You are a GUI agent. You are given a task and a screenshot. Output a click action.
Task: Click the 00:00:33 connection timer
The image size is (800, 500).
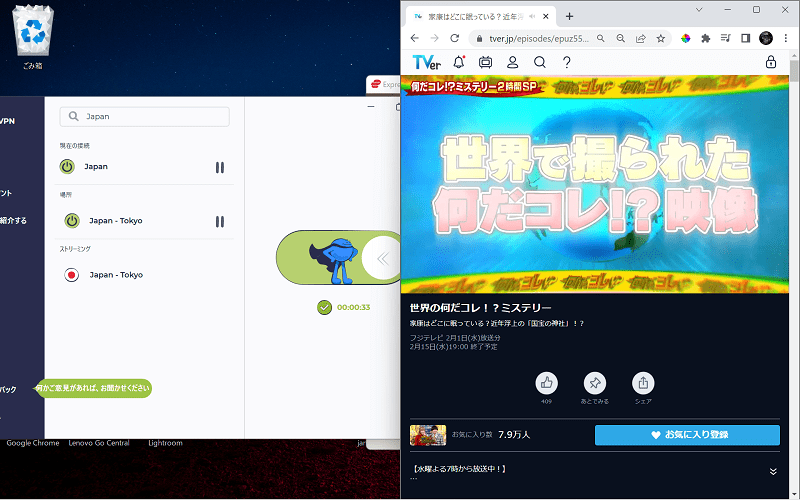tap(354, 307)
